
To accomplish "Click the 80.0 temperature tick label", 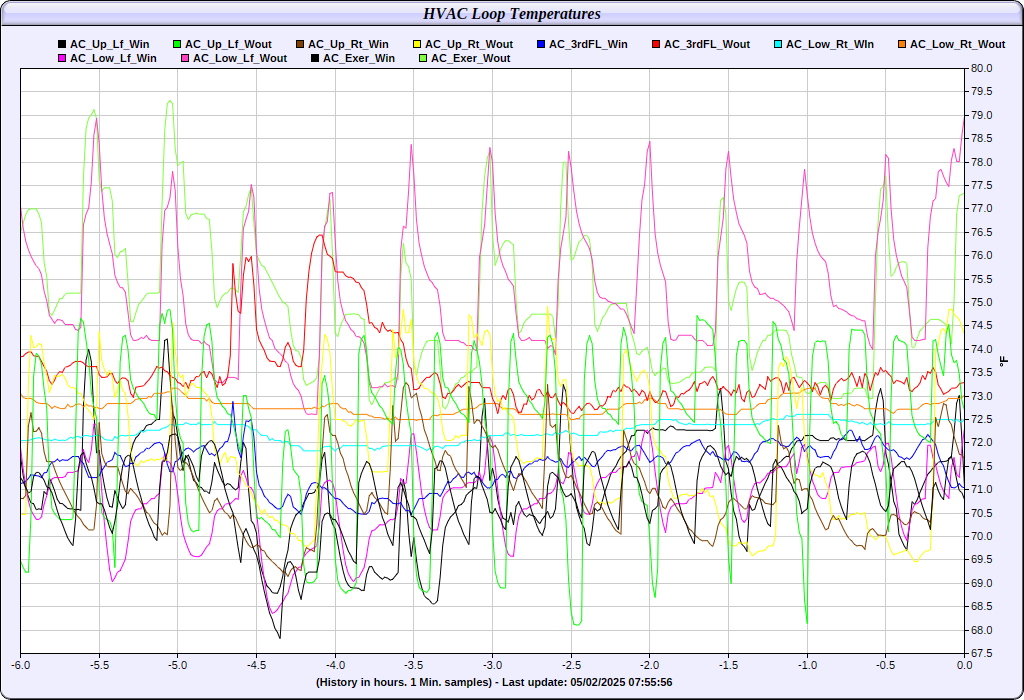I will pos(982,69).
